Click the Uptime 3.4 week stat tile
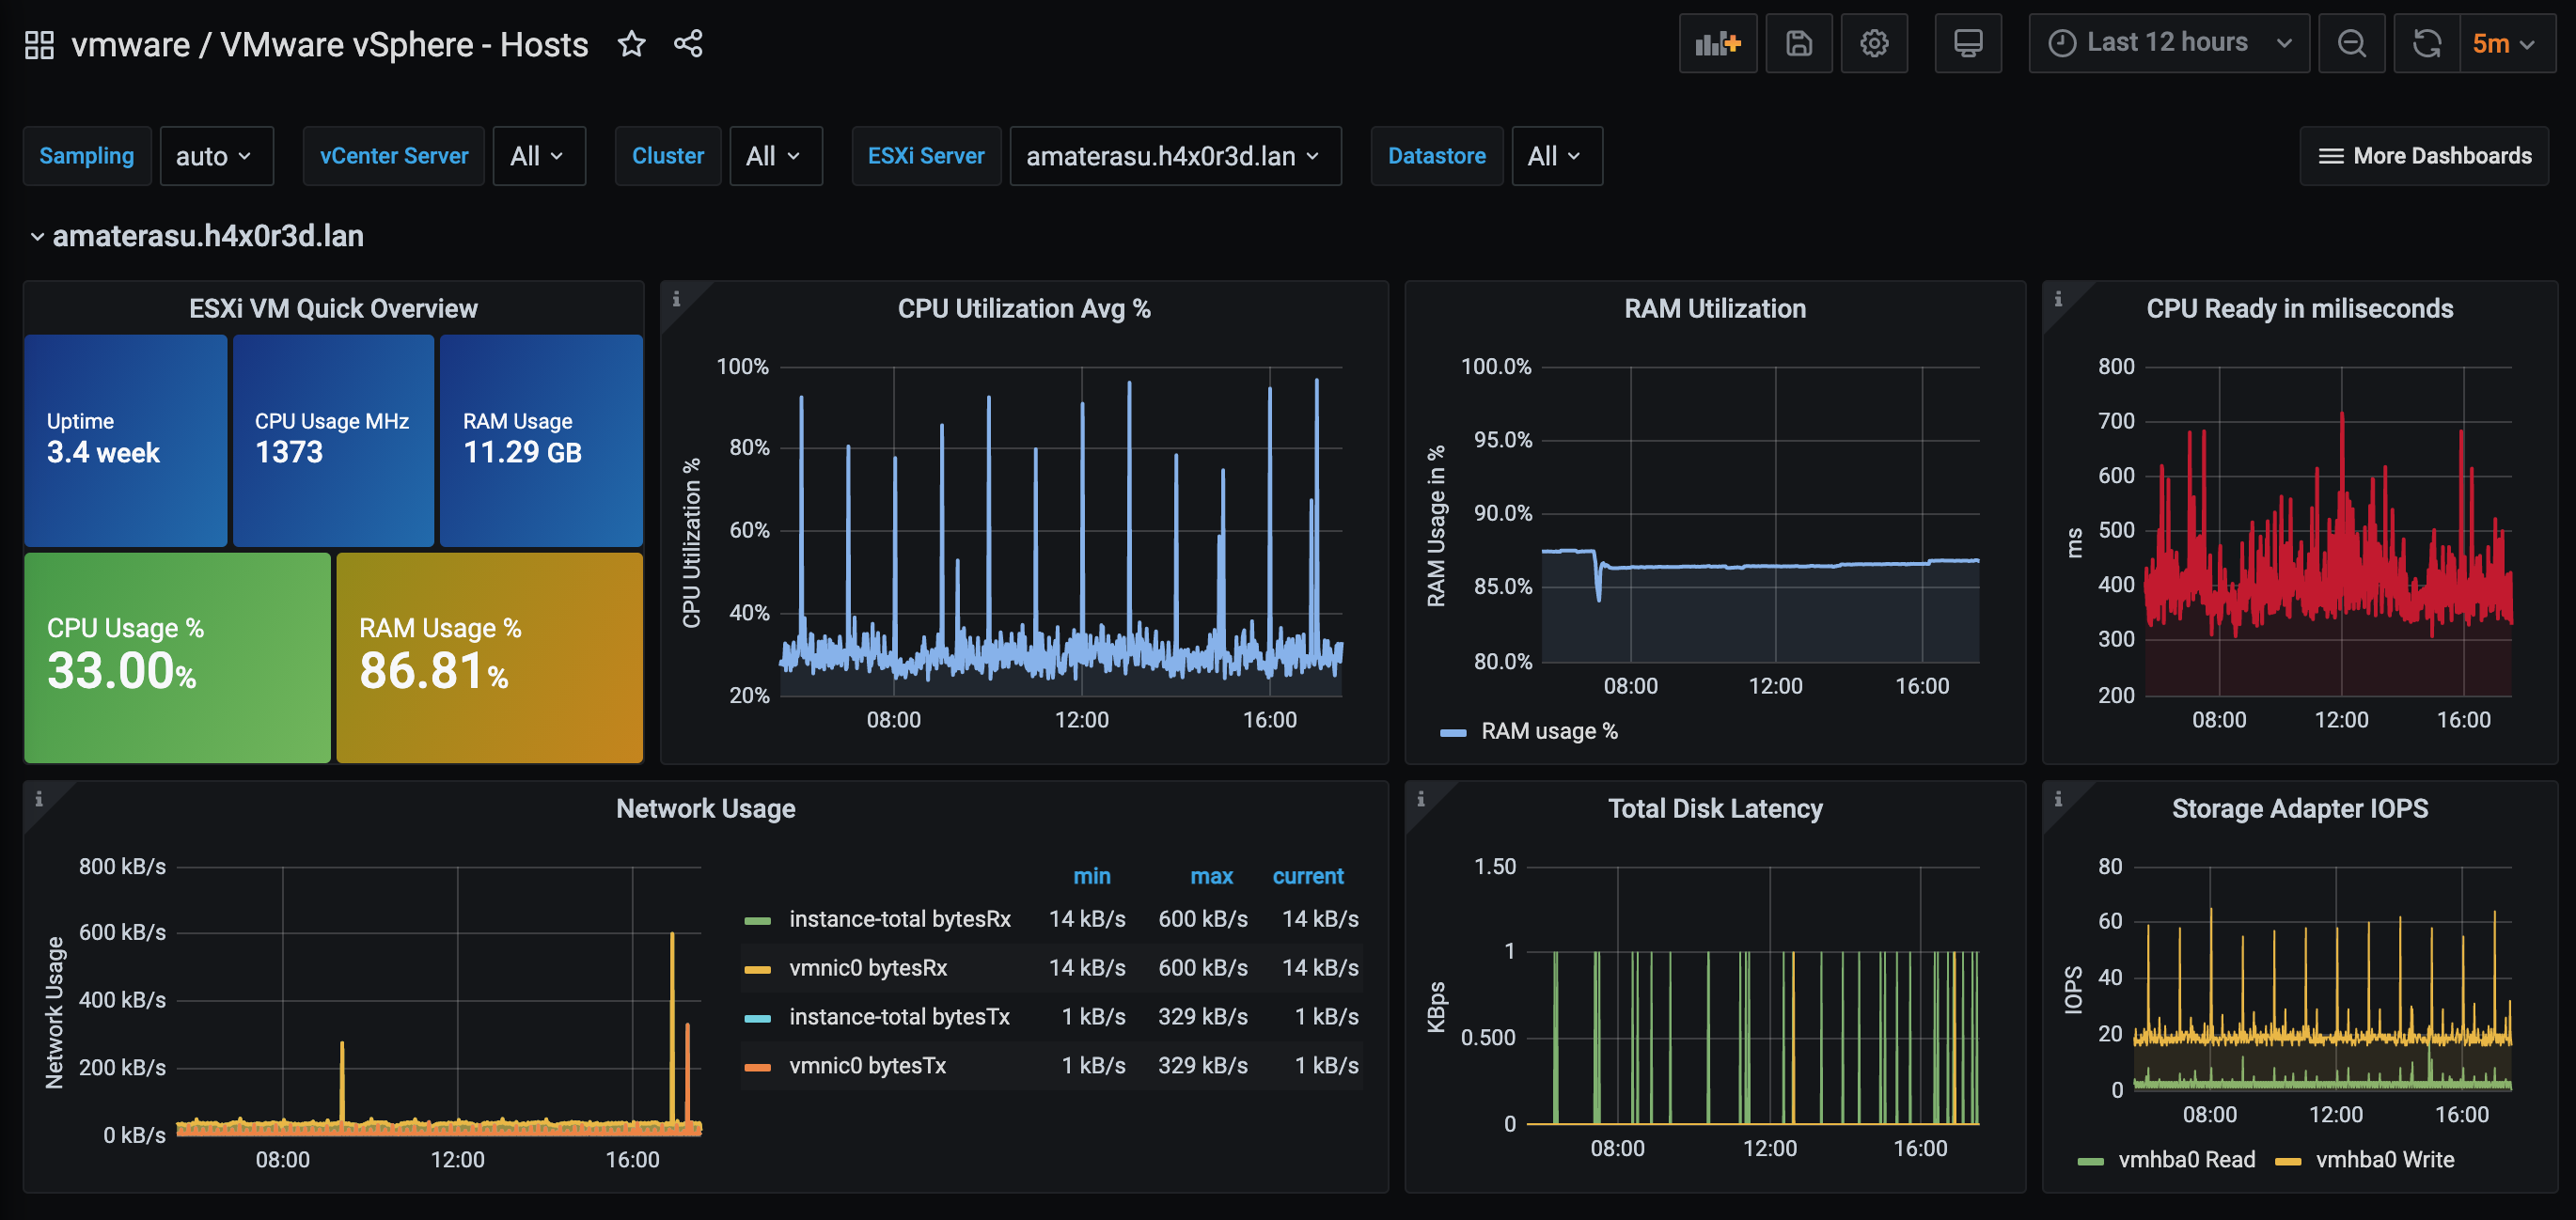This screenshot has height=1220, width=2576. coord(126,440)
